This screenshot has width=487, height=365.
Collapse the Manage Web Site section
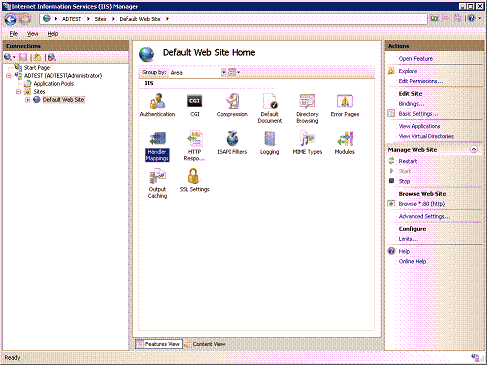(x=474, y=150)
